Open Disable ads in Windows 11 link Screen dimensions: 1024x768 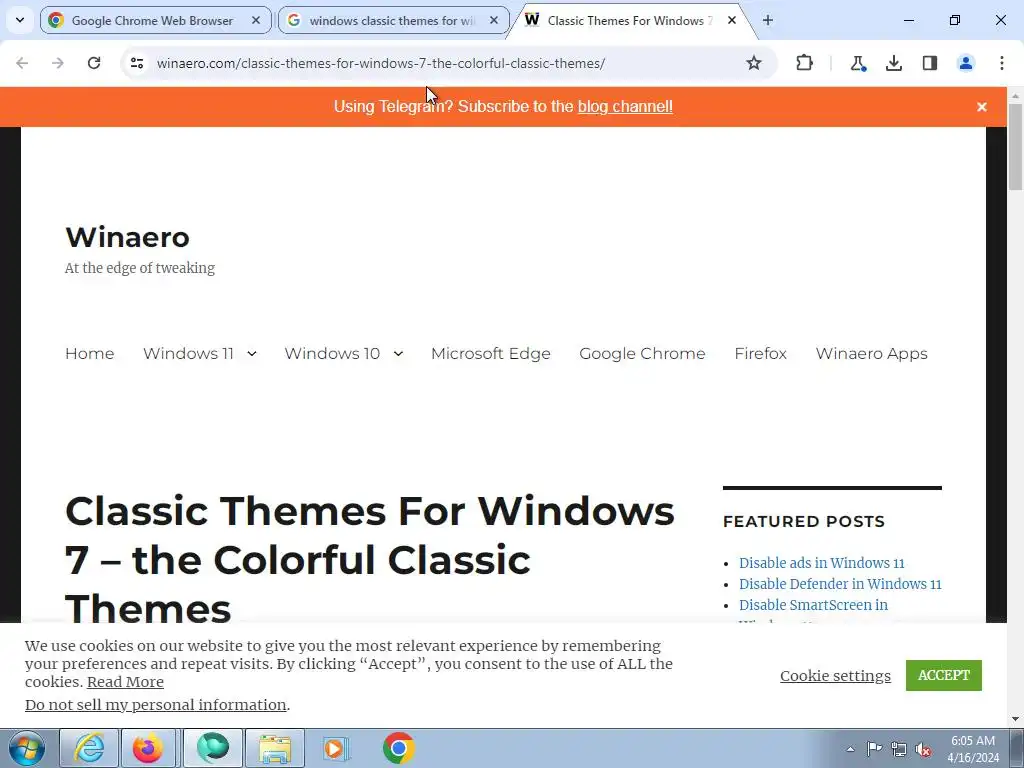pos(822,563)
